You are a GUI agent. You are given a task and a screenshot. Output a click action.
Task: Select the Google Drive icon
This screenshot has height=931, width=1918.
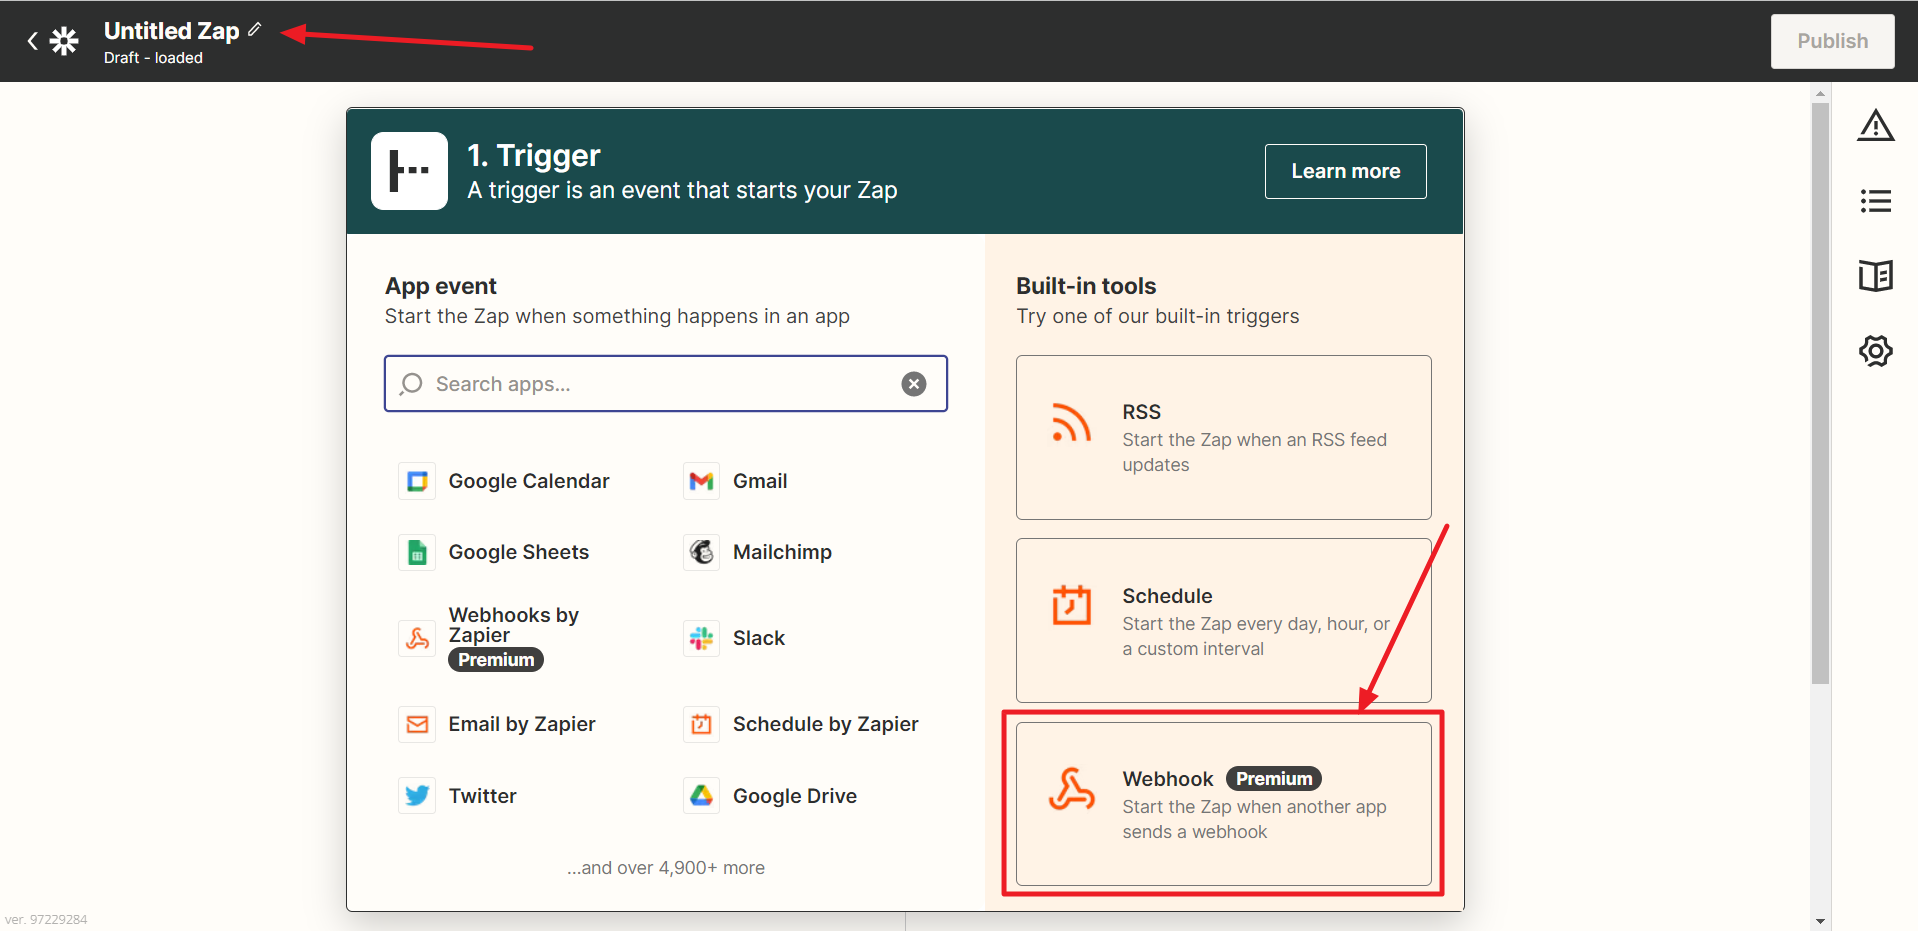click(702, 796)
